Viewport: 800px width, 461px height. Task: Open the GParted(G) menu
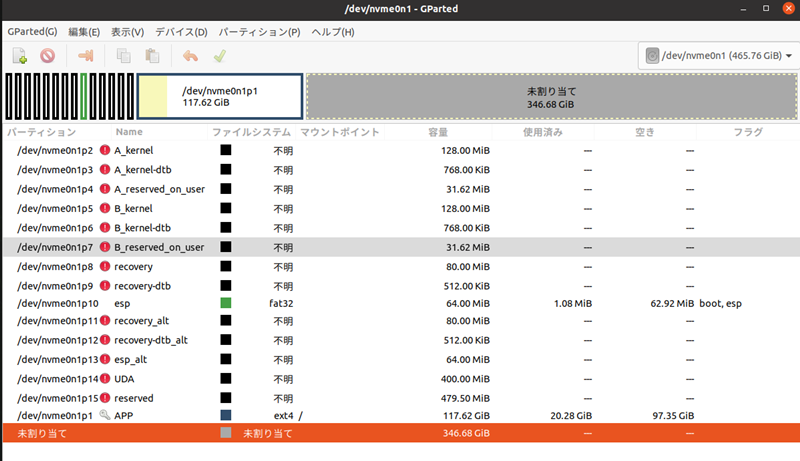(x=32, y=32)
